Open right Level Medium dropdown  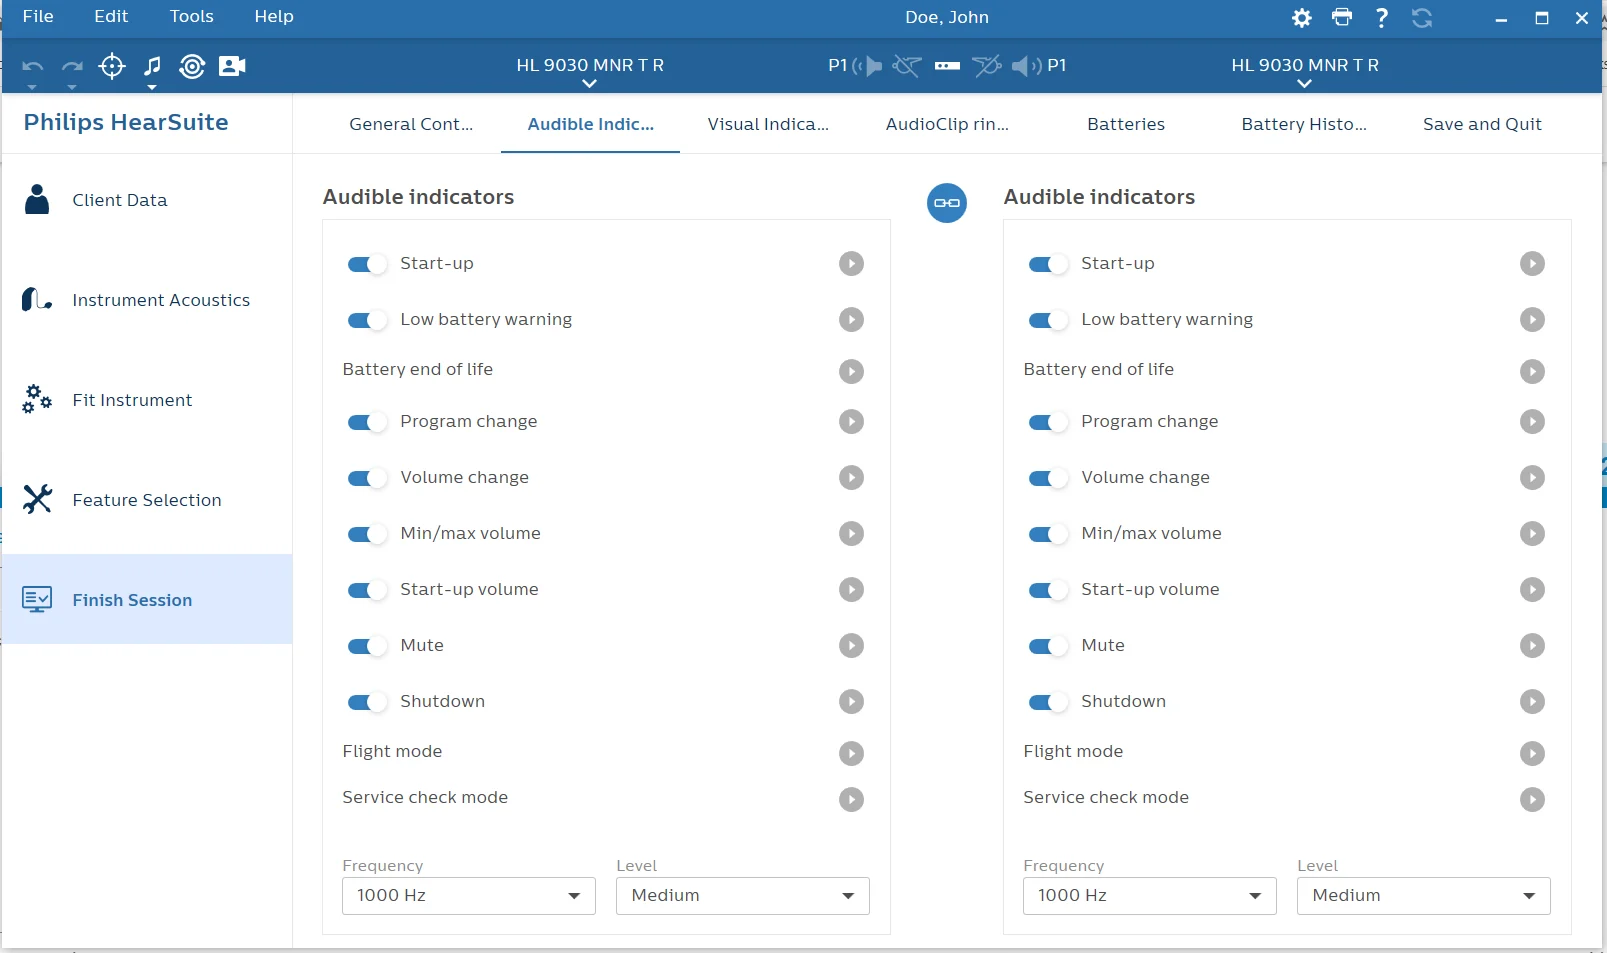coord(1423,896)
